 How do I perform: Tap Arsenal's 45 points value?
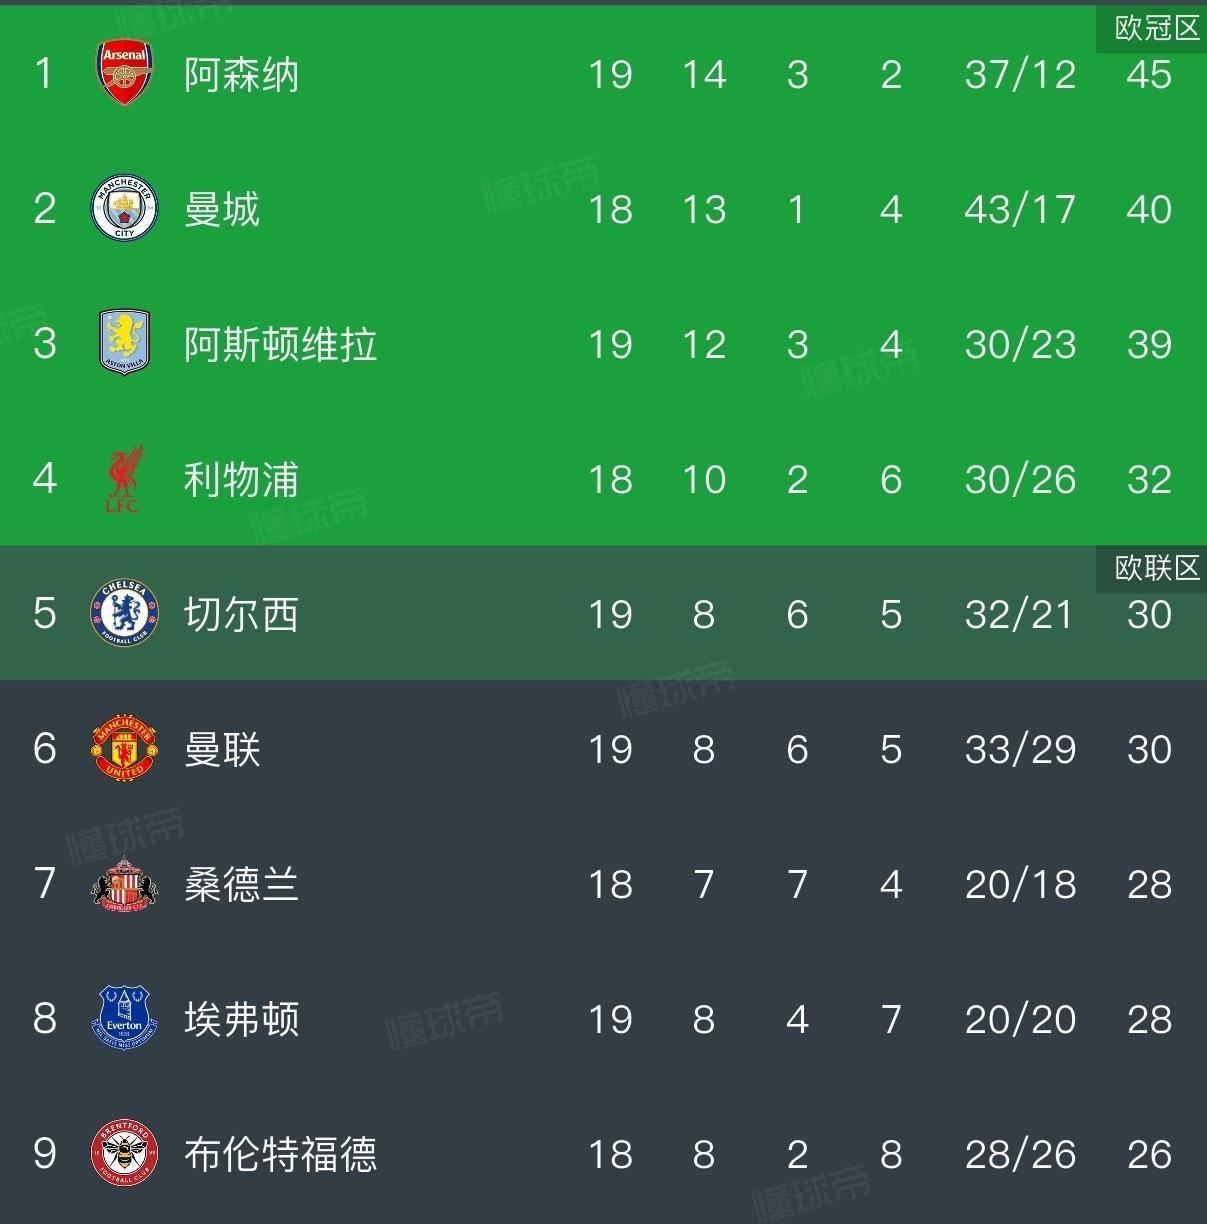click(1148, 75)
